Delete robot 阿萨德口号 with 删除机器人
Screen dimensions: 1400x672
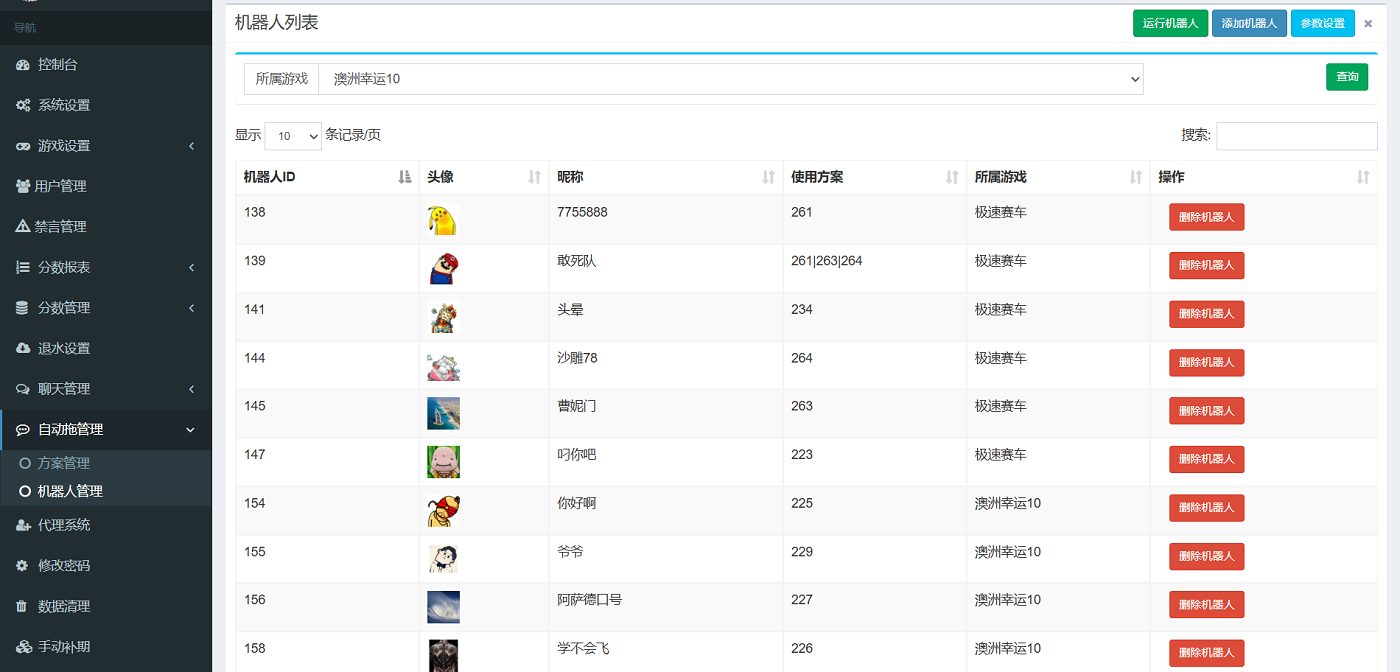[1206, 604]
